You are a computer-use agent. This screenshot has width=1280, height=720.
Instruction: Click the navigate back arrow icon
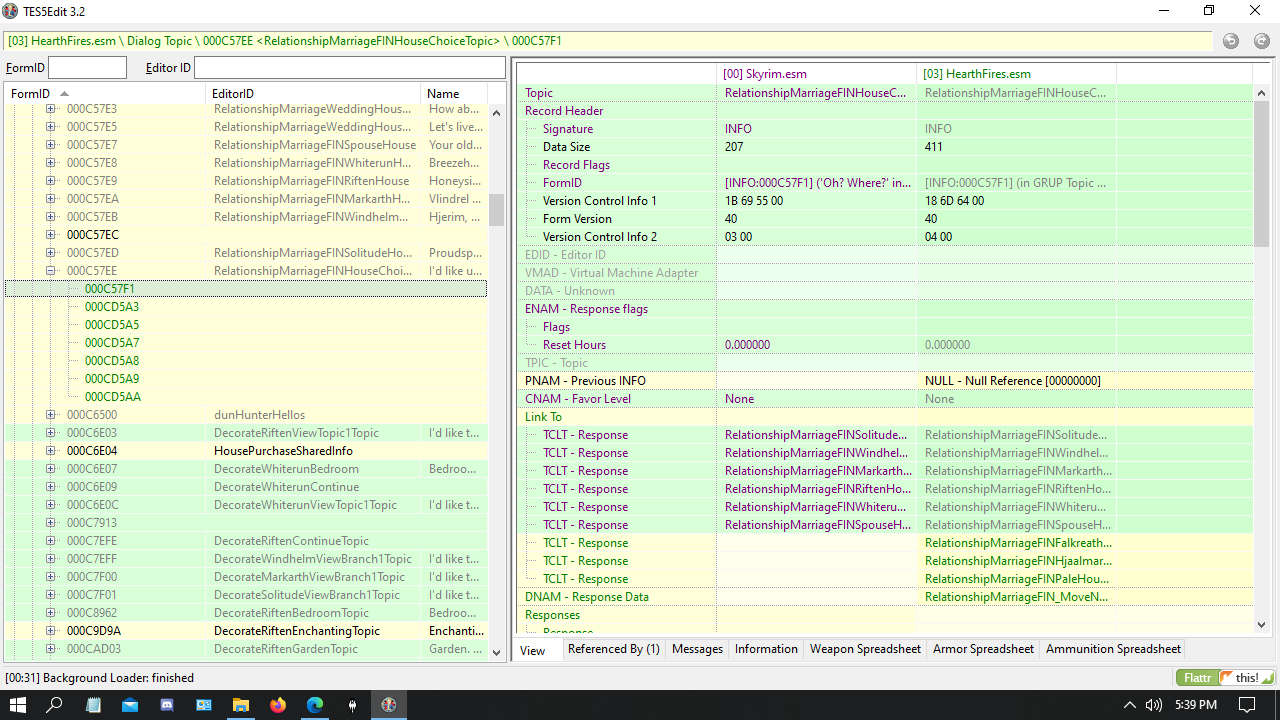click(1231, 41)
